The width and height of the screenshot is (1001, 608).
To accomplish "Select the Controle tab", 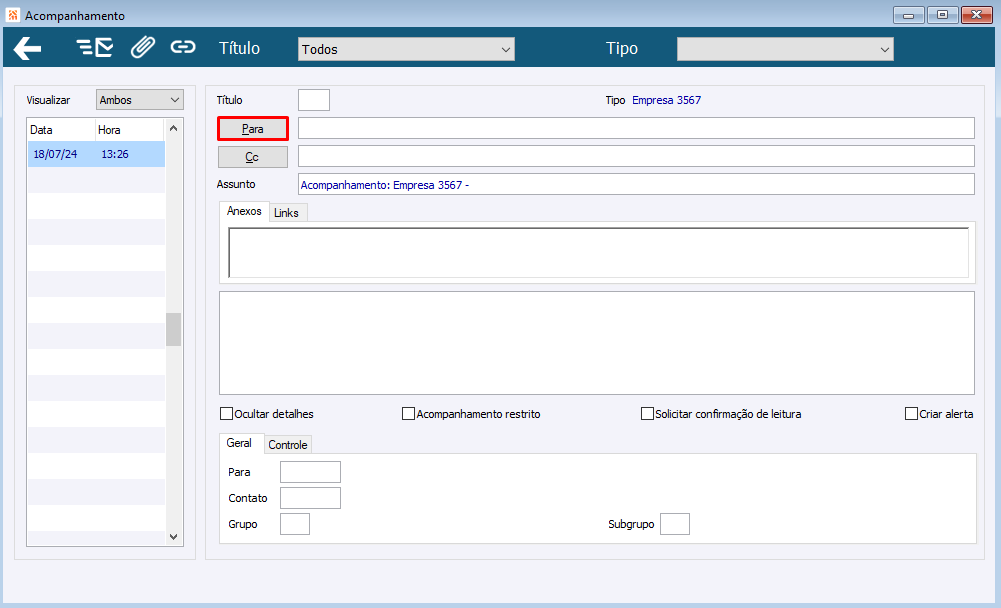I will click(288, 445).
